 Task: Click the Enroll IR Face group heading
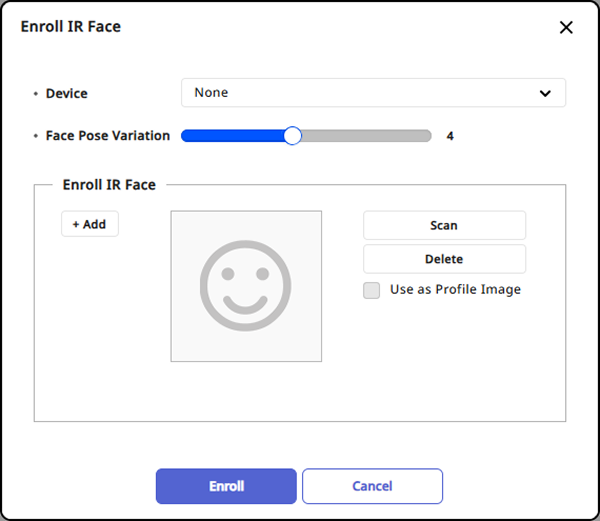(x=109, y=185)
